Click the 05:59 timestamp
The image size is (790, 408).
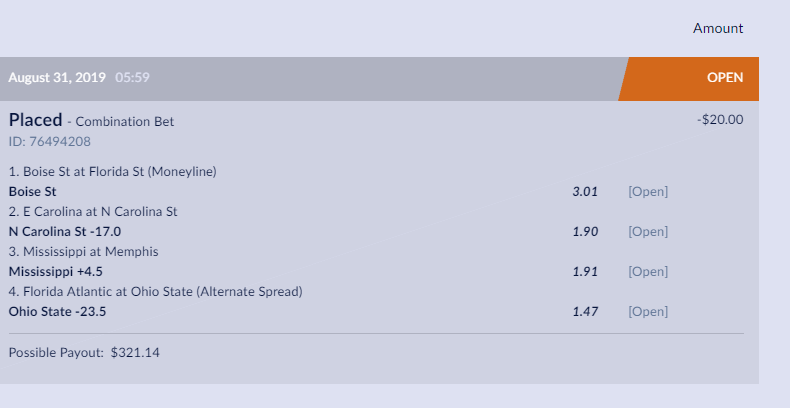132,77
